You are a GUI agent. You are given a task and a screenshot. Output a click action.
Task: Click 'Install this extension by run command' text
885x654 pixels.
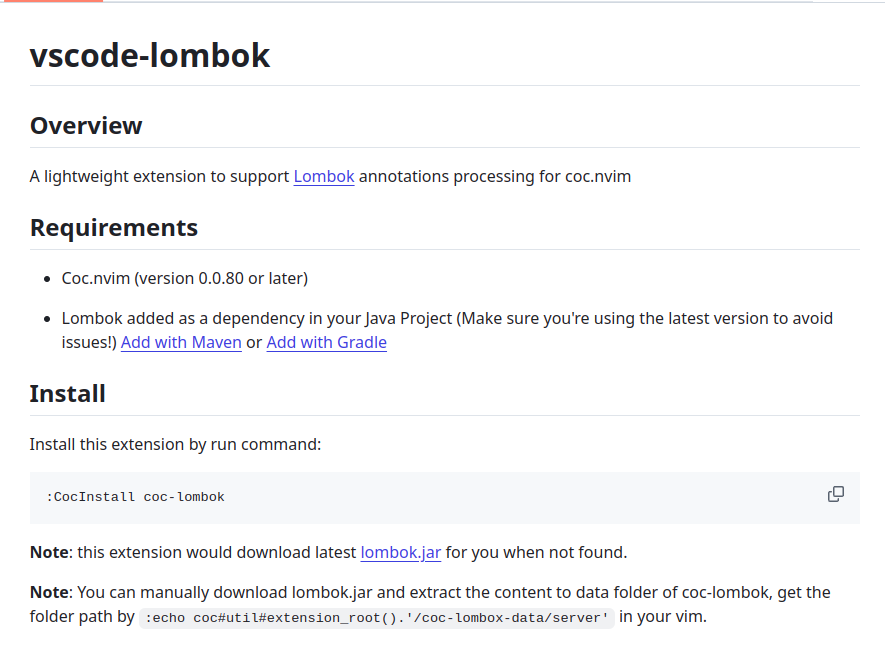click(175, 443)
